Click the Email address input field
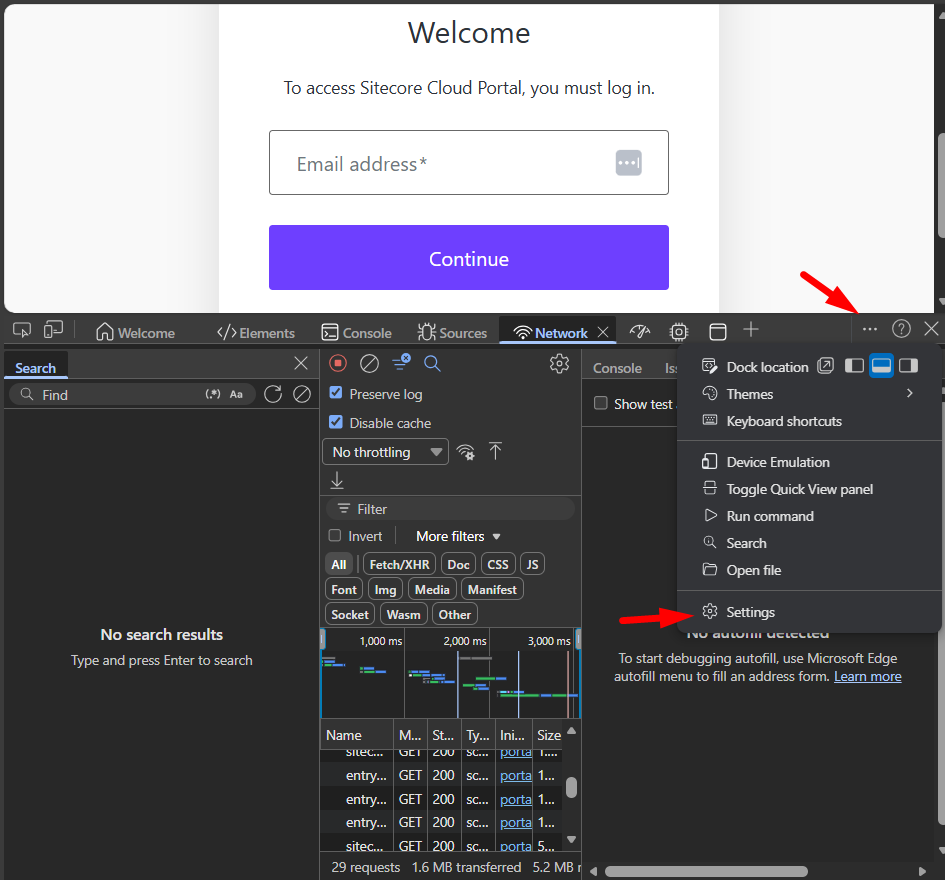The image size is (945, 880). pos(450,163)
